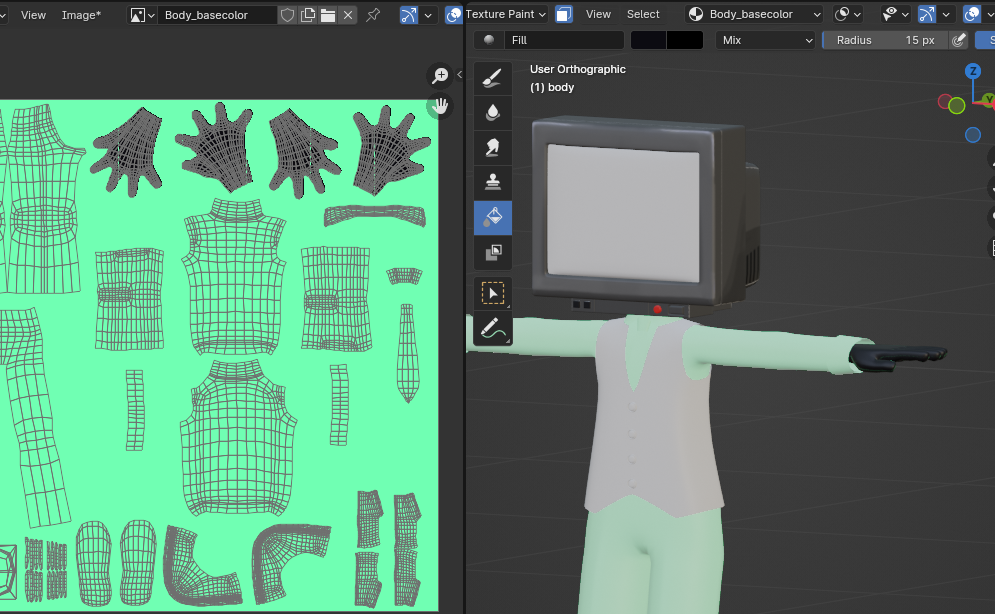
Task: Toggle viewport overlays button
Action: pos(972,14)
